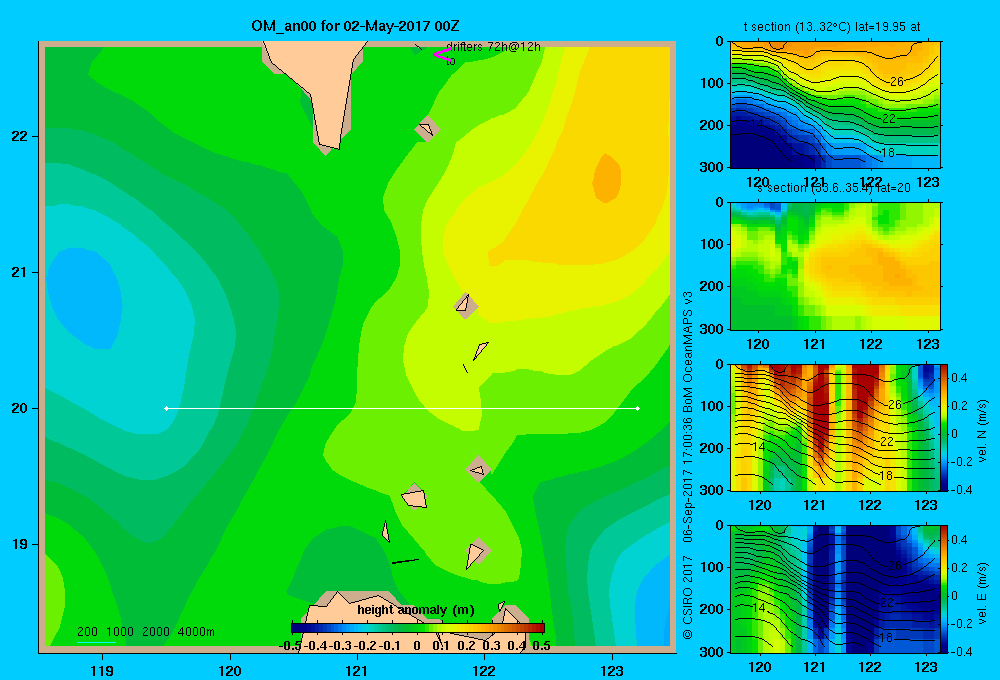The image size is (1000, 680).
Task: Click the "t section (13..32°C)" panel title
Action: click(x=832, y=27)
